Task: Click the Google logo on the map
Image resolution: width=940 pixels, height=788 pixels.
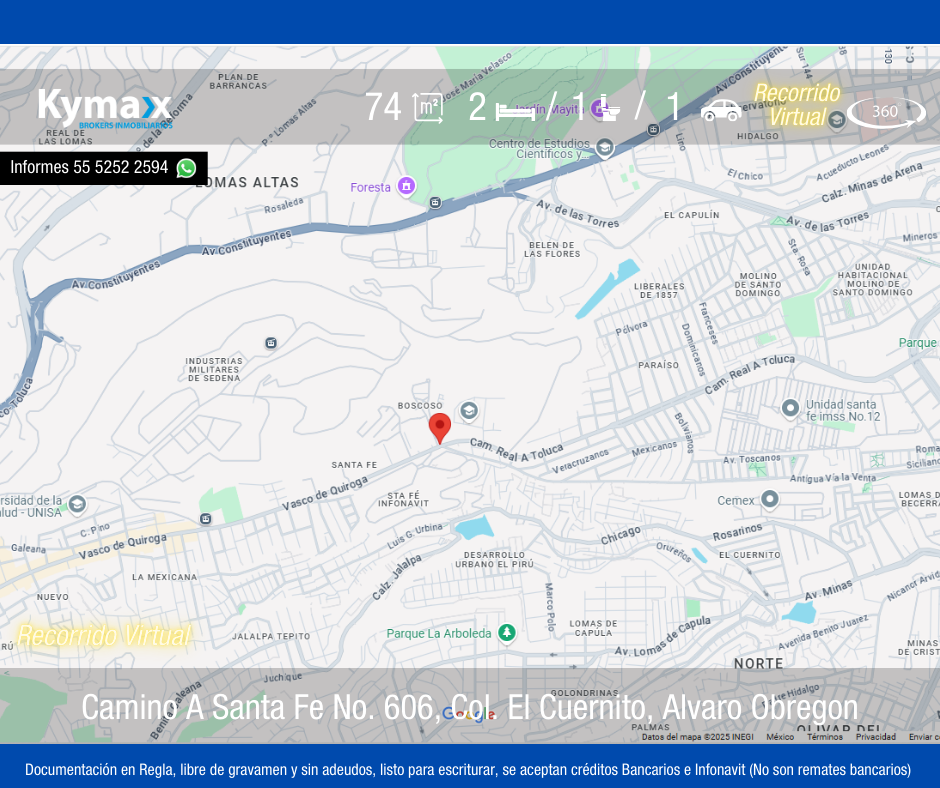Action: [x=469, y=714]
